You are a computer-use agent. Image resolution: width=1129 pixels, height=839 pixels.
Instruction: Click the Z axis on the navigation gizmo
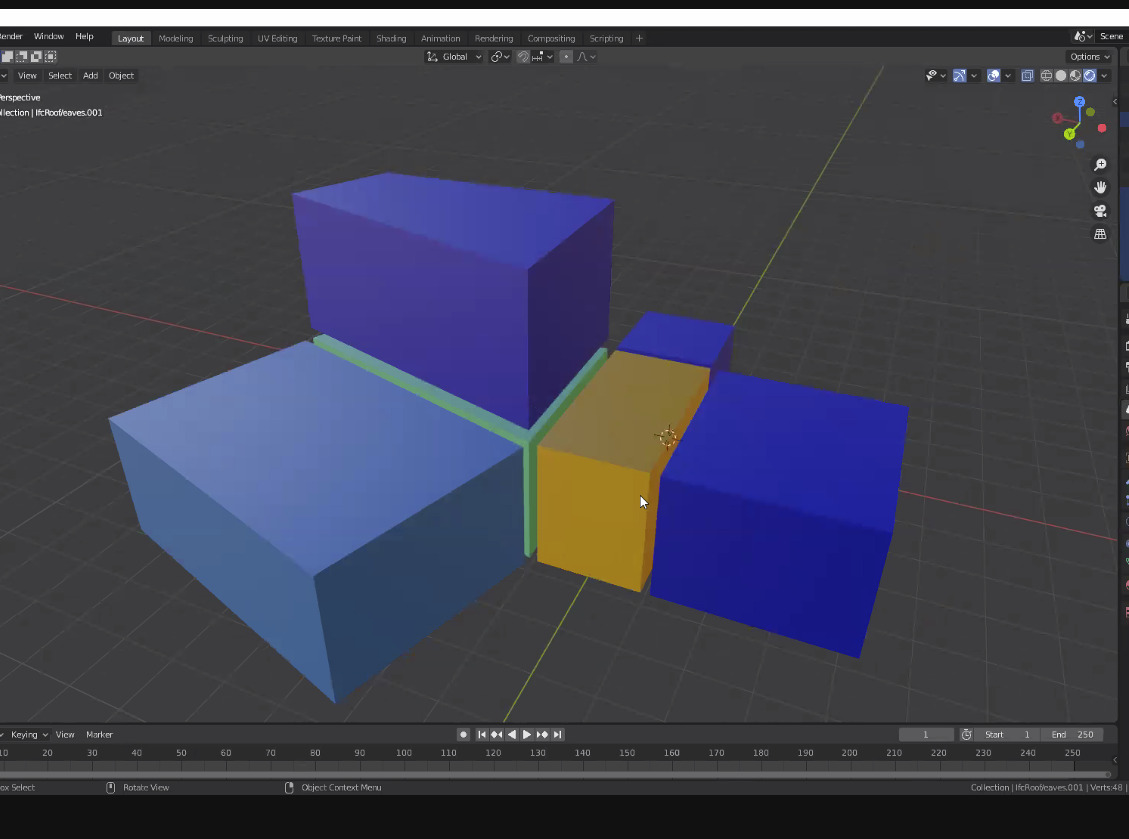pos(1079,102)
